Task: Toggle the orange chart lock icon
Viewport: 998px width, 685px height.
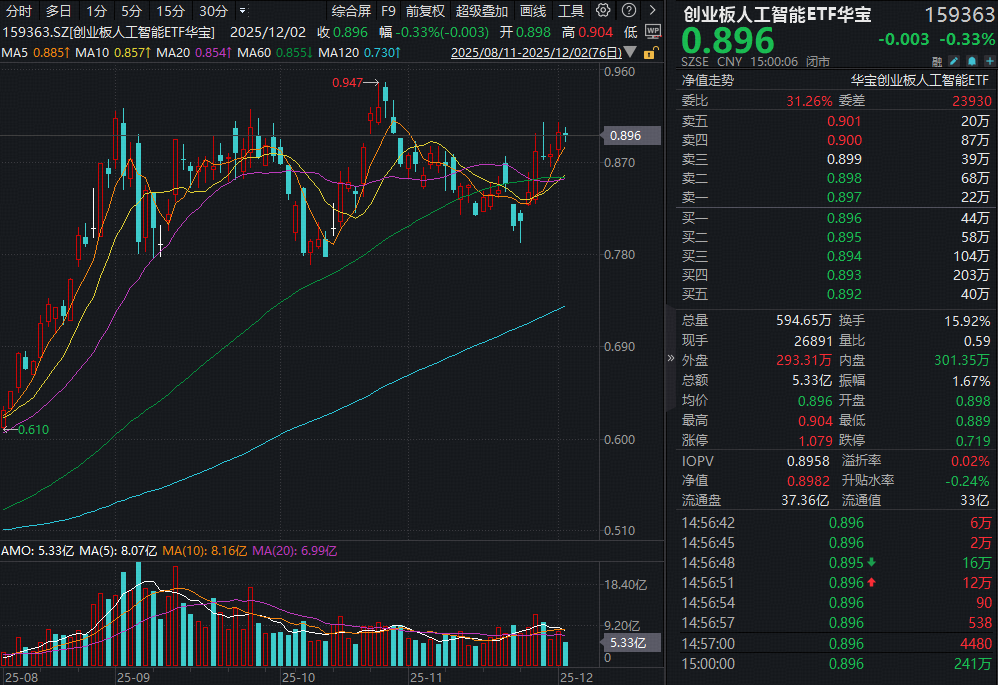Action: [649, 52]
